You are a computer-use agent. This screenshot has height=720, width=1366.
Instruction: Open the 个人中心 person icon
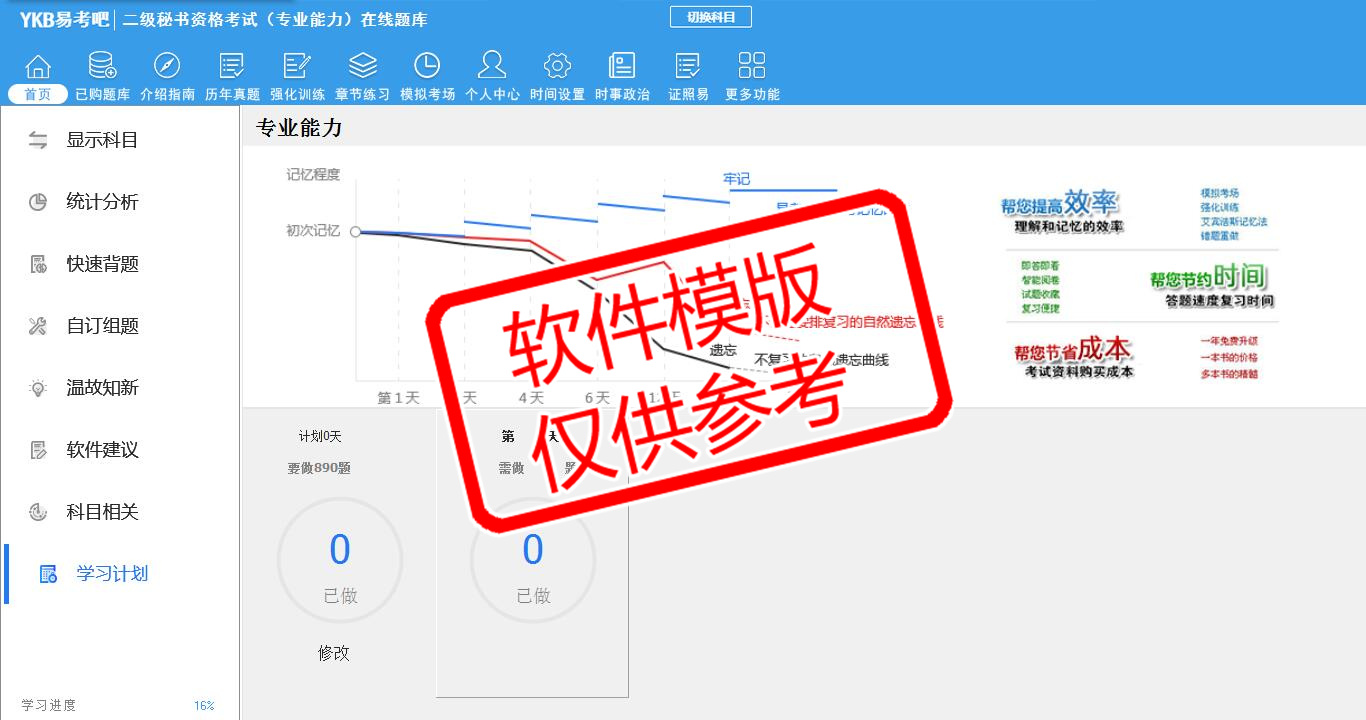pos(492,66)
